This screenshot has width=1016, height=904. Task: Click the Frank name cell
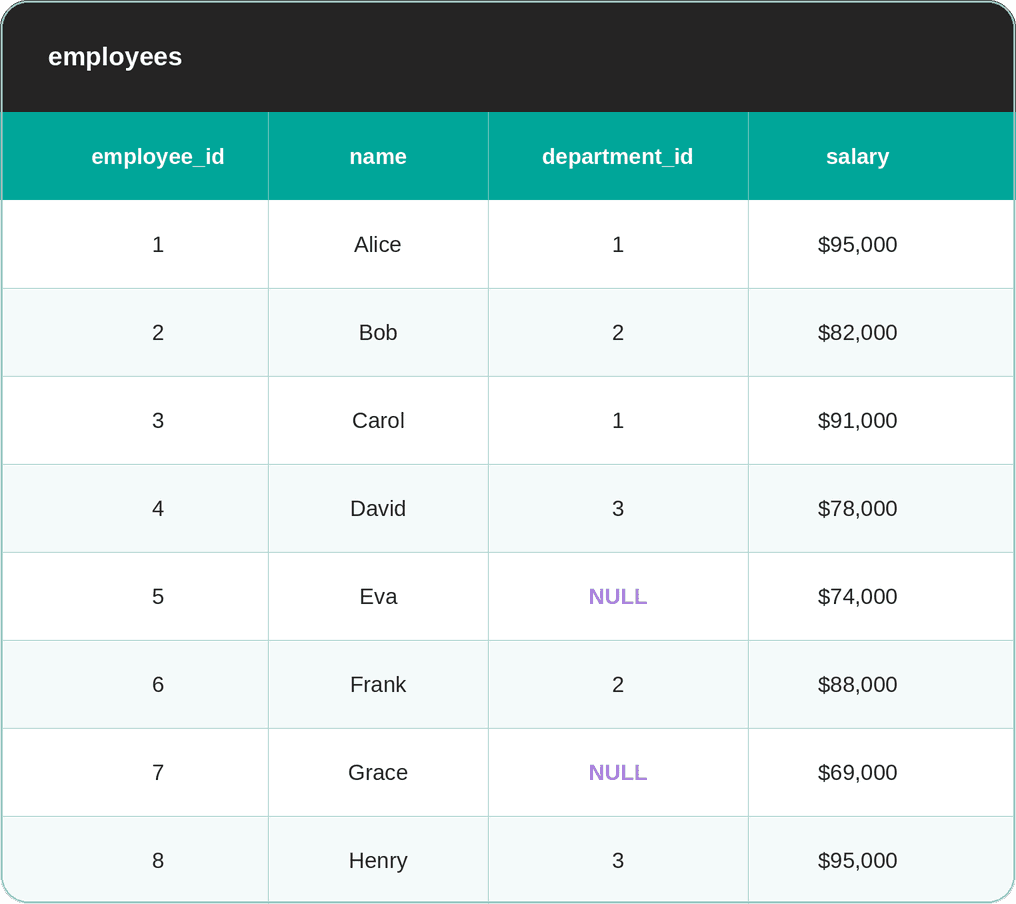378,684
